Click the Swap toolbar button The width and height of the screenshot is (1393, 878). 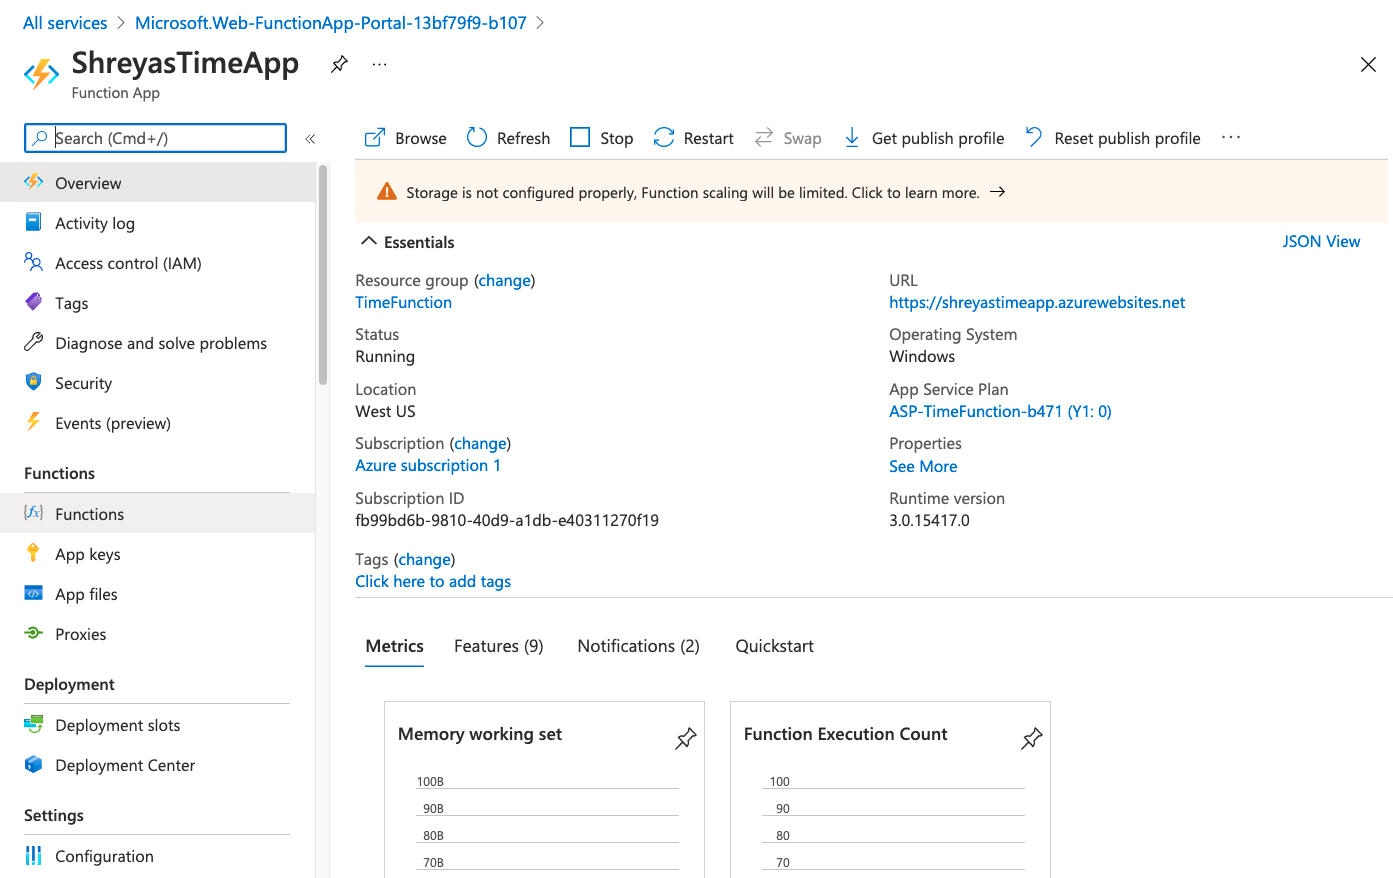coord(788,138)
